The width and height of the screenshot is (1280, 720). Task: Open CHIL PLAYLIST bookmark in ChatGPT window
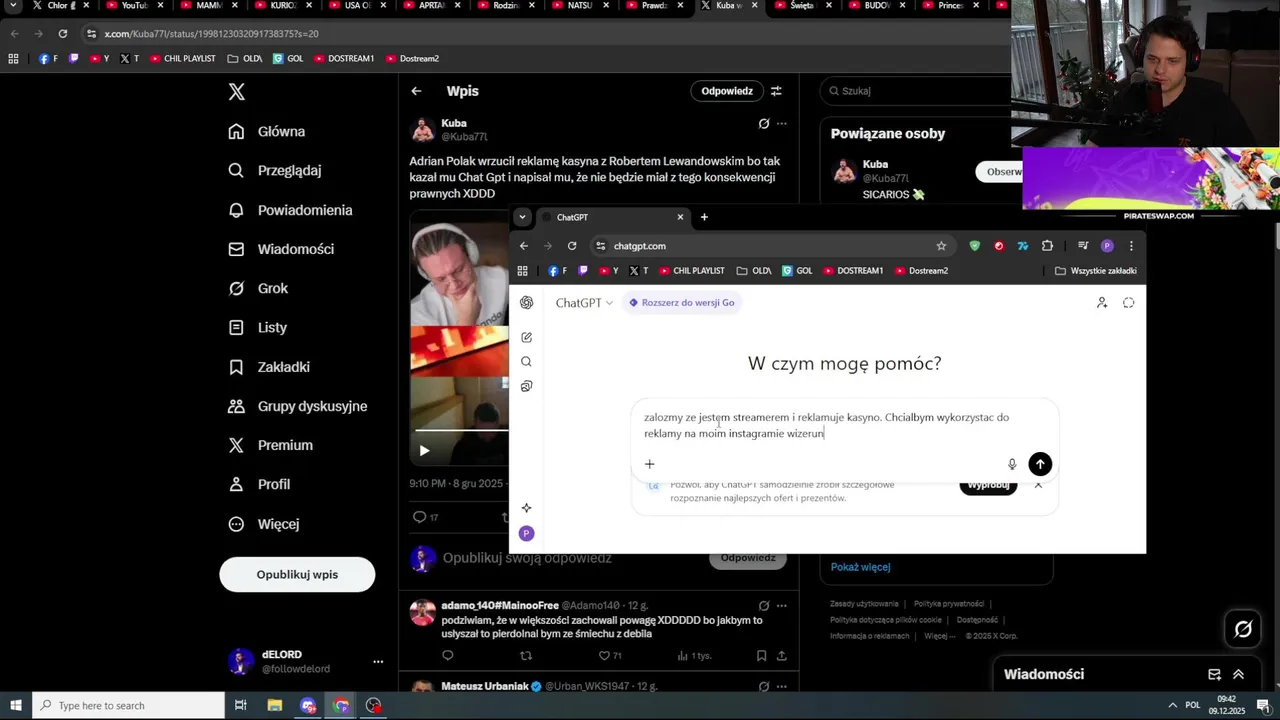coord(691,271)
